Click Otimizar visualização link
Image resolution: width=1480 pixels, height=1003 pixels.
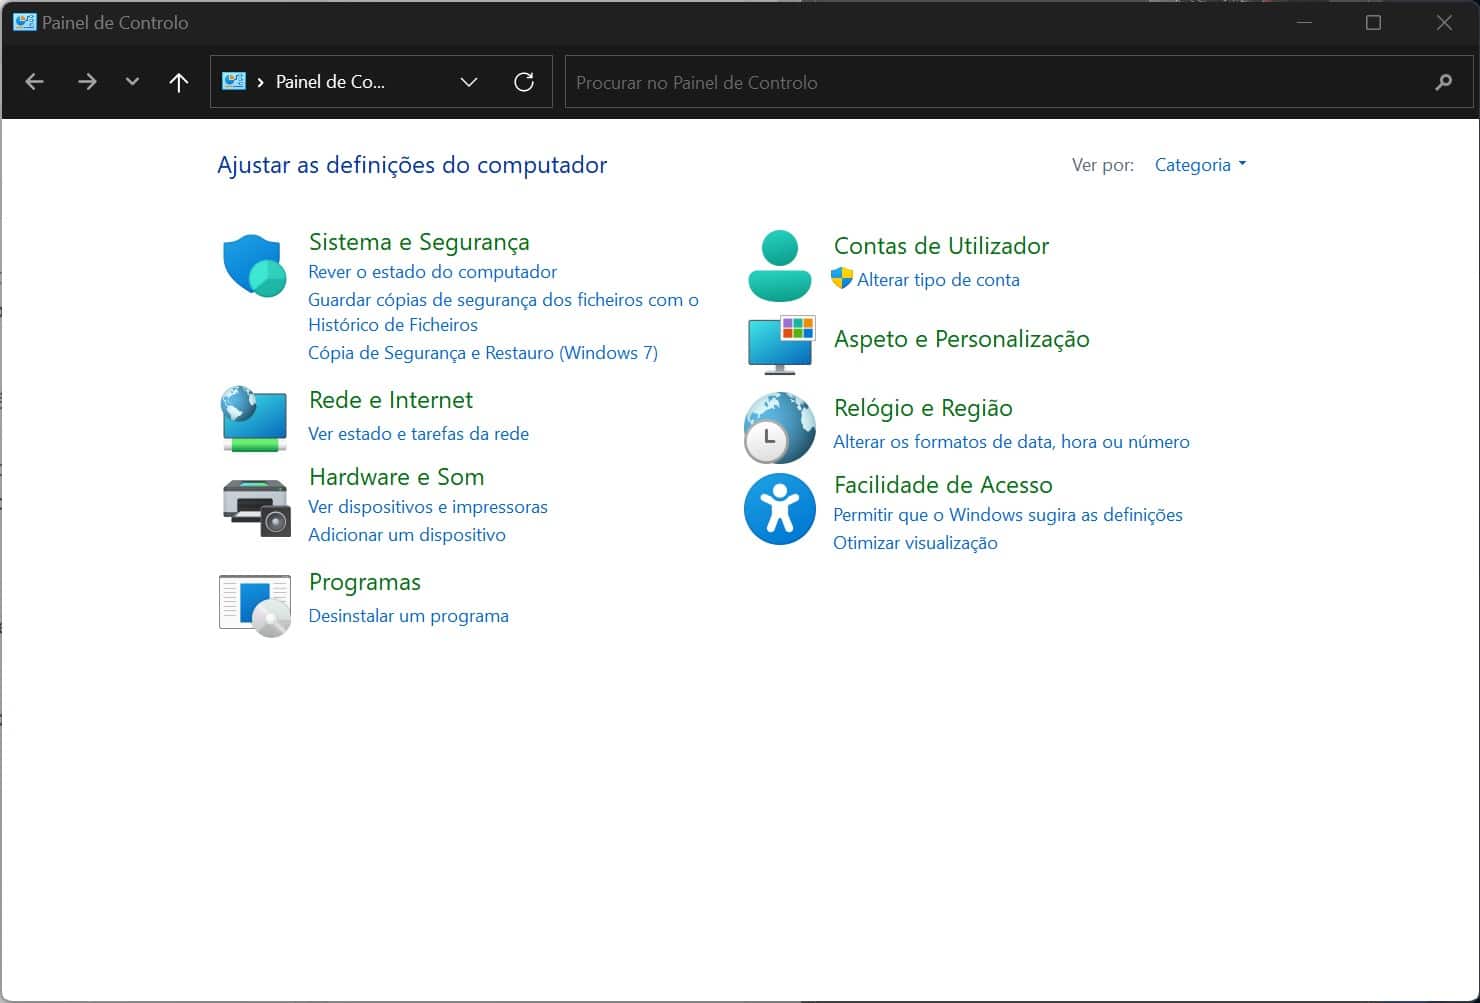[x=915, y=543]
